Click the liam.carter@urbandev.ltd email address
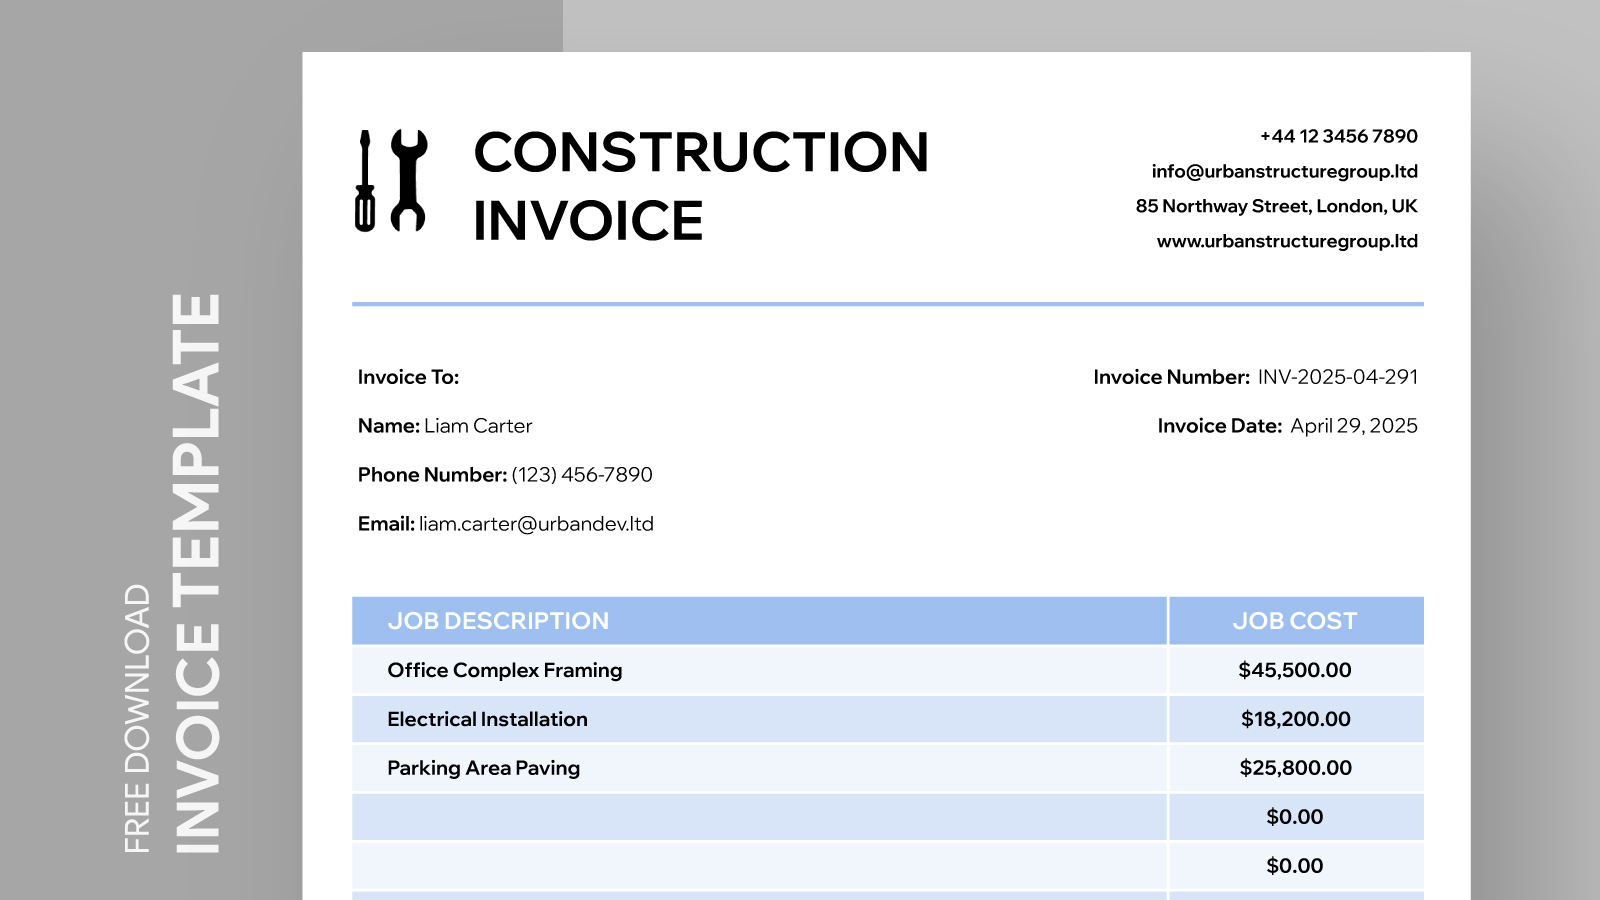The height and width of the screenshot is (900, 1600). click(536, 524)
